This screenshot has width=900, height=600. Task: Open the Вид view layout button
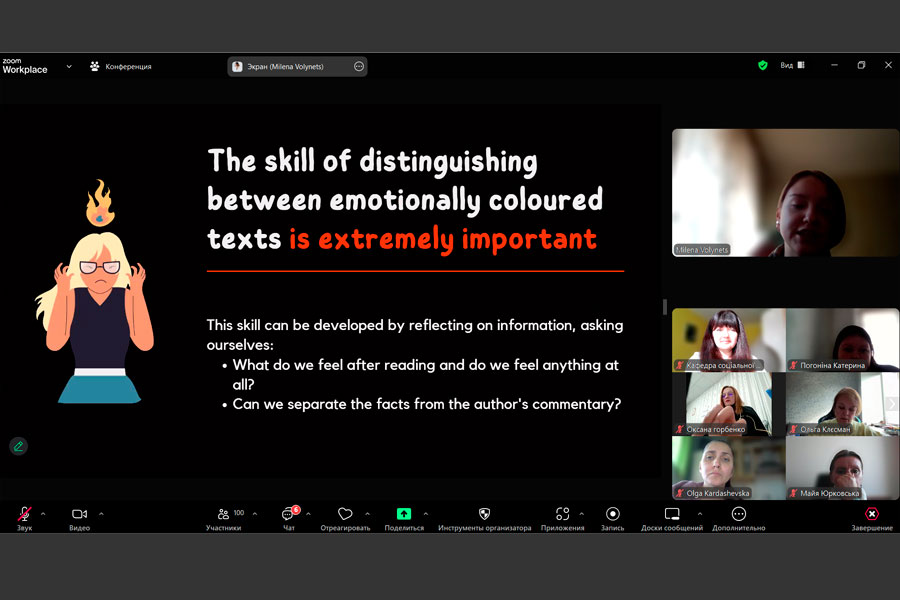[x=792, y=66]
